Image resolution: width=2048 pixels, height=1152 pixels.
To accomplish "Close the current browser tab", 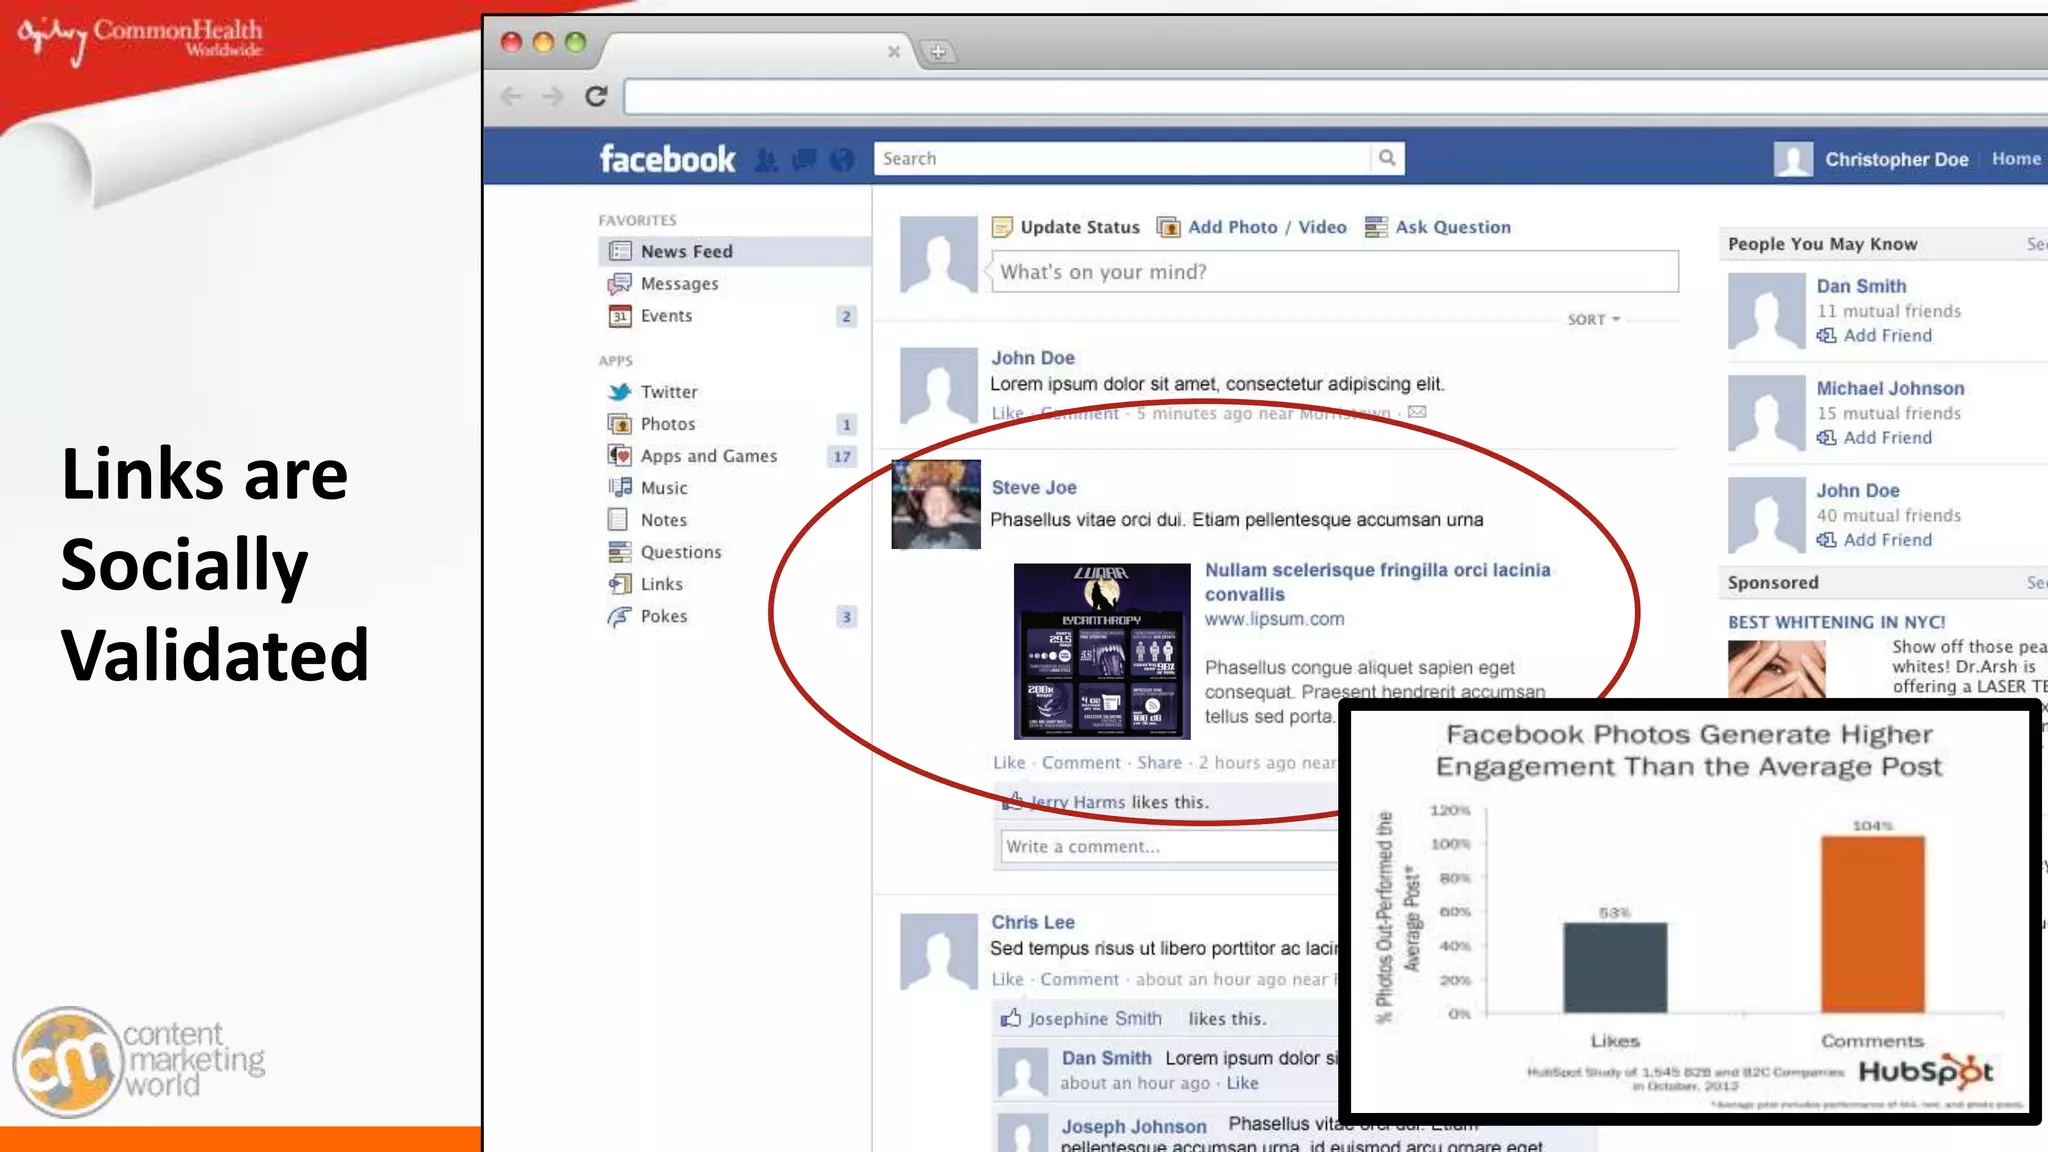I will pos(894,51).
